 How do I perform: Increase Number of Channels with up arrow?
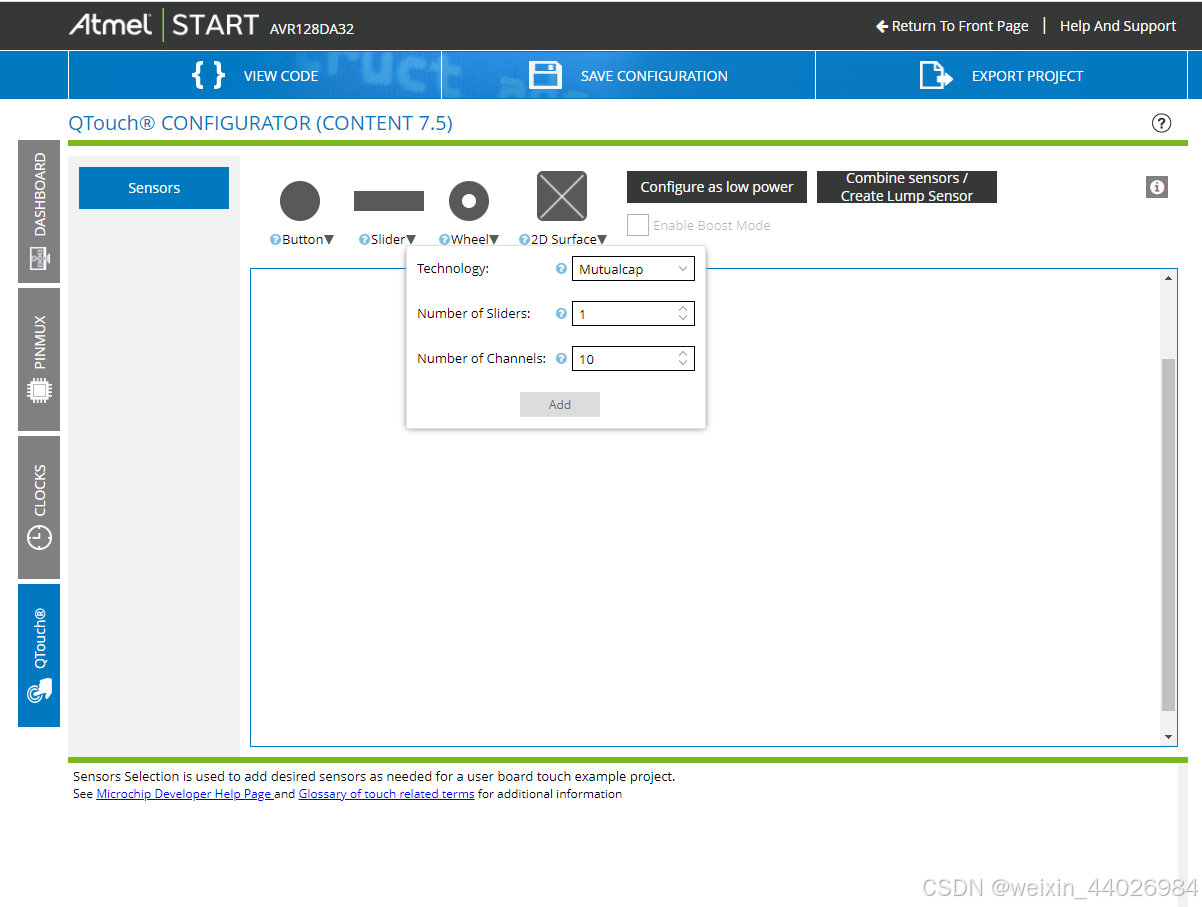(x=683, y=354)
